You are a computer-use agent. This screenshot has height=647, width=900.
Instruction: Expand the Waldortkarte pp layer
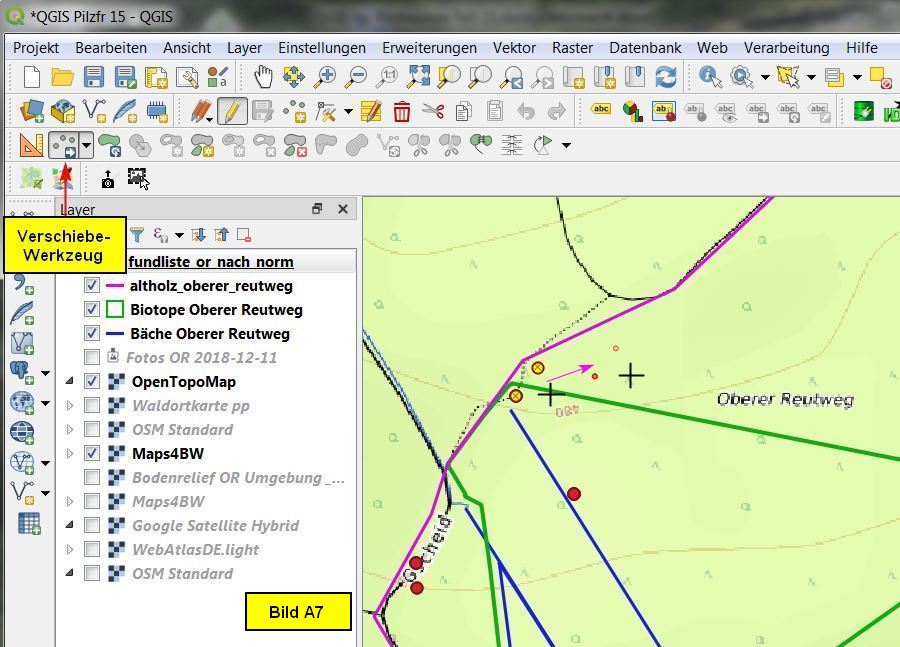[70, 406]
